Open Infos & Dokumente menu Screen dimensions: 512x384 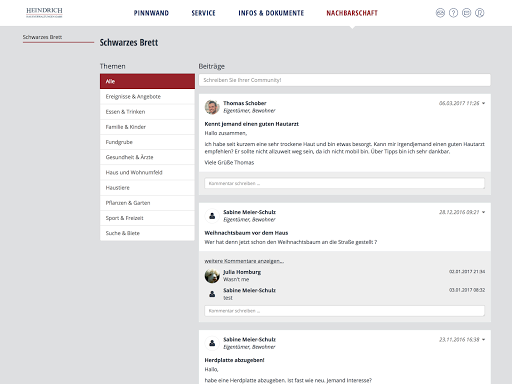tap(271, 13)
